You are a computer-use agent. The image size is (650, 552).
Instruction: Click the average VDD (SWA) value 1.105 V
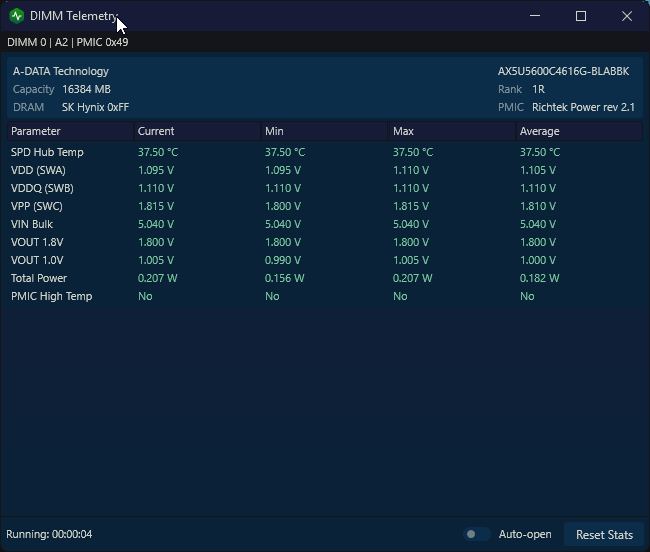(x=538, y=170)
